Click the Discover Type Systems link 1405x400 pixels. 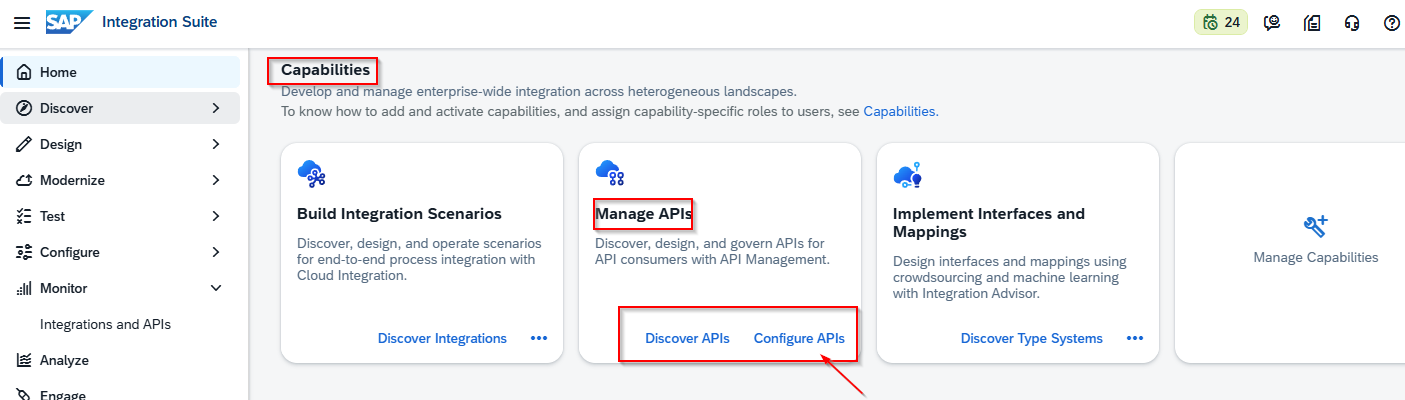point(1032,338)
